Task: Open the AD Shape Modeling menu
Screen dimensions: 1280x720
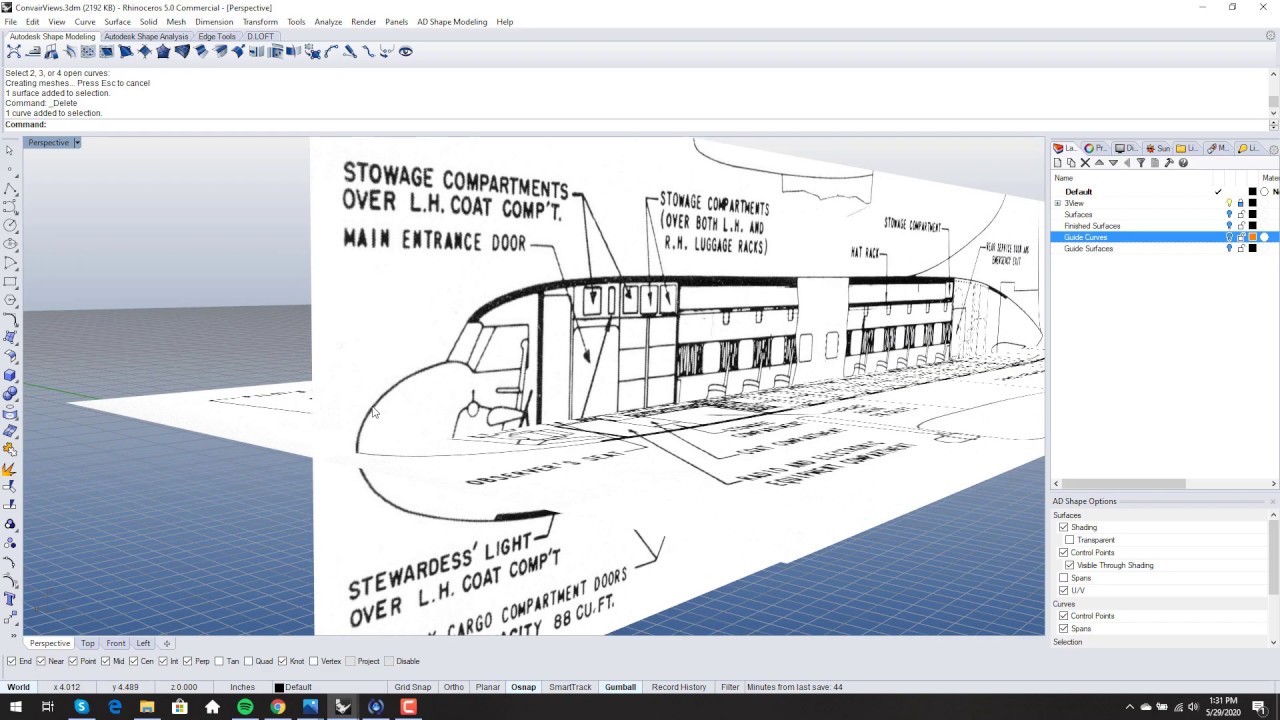Action: coord(452,21)
